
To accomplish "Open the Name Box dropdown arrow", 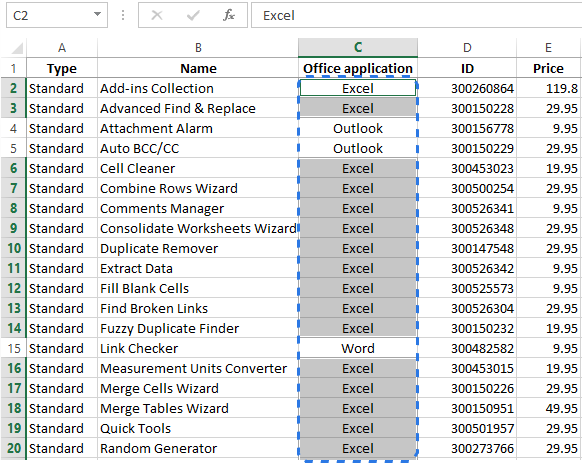I will 97,14.
